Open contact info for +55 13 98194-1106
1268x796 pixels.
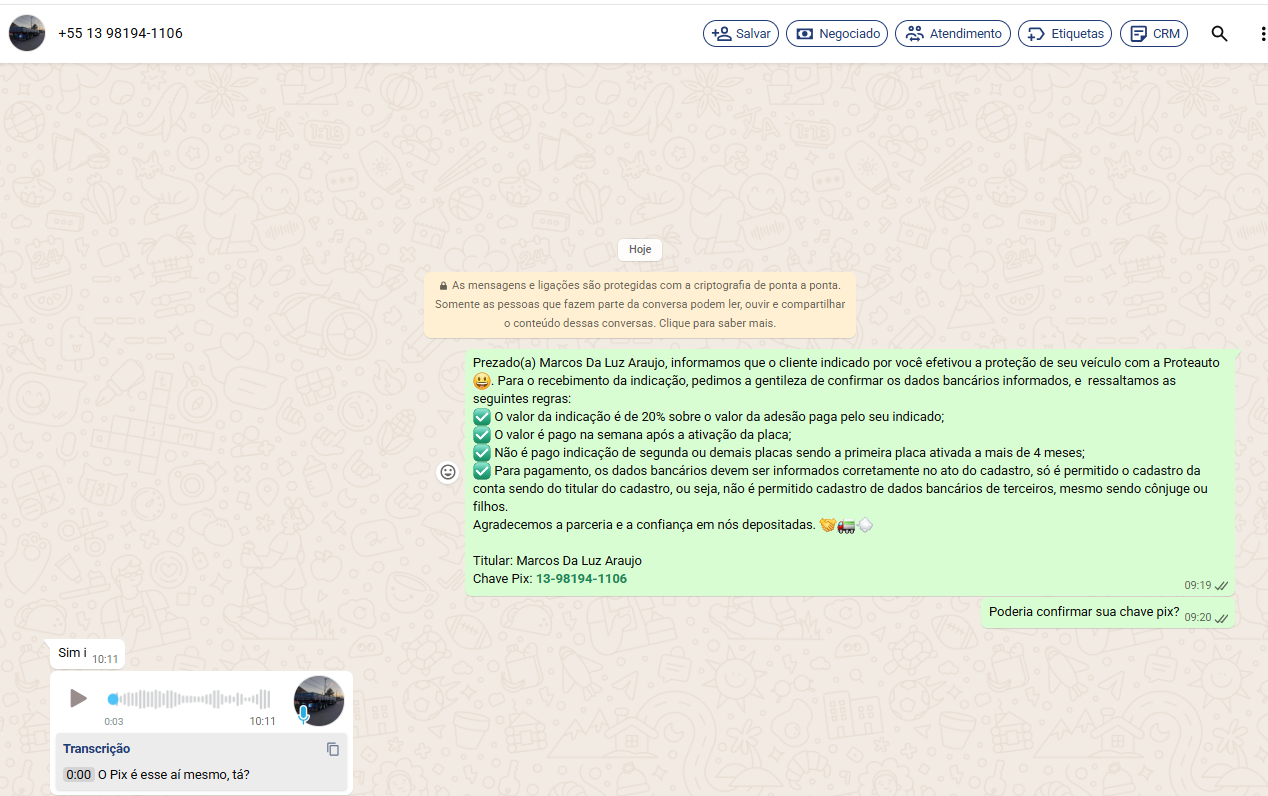point(120,33)
